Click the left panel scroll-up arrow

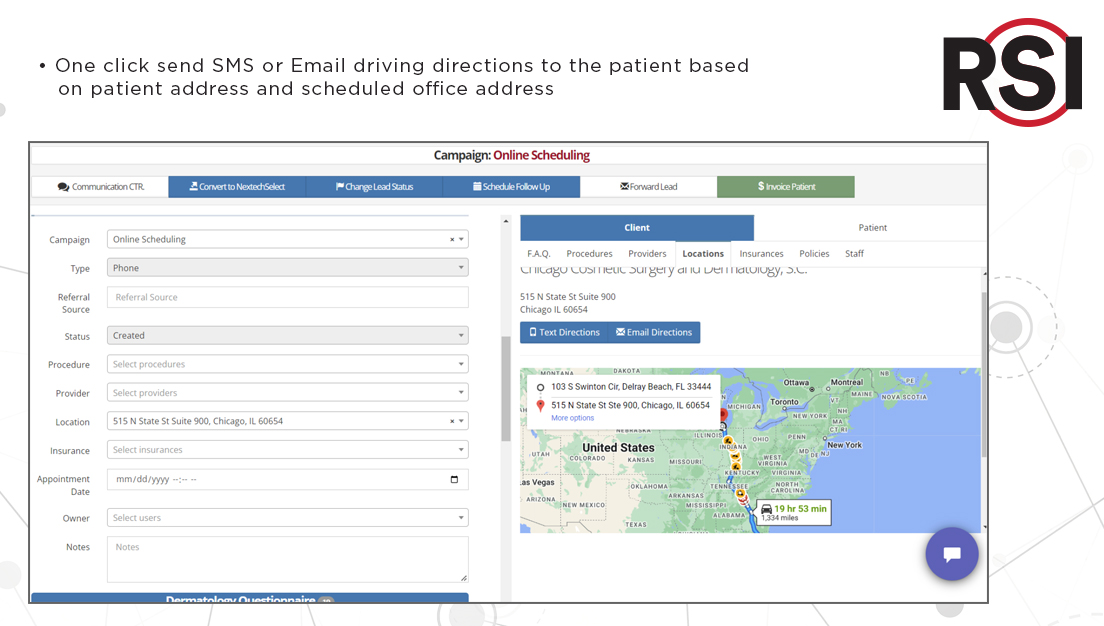click(506, 221)
